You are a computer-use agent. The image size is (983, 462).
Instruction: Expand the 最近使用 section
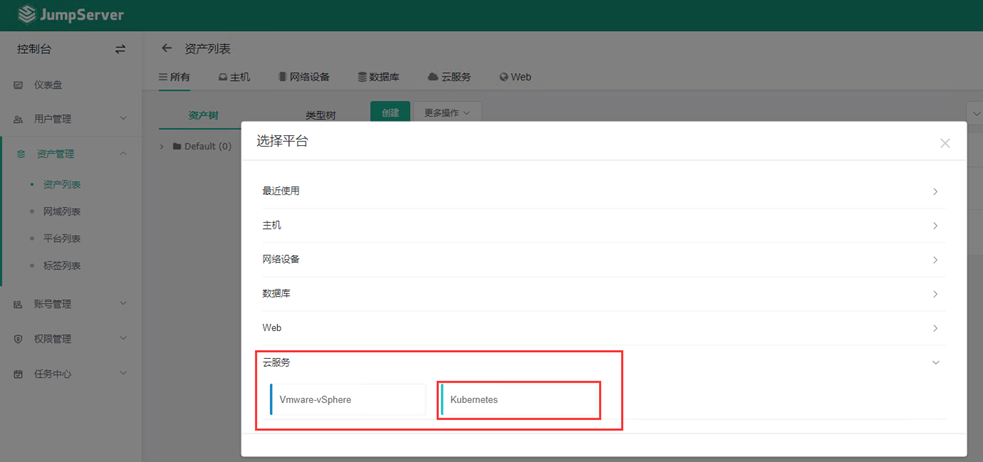(604, 191)
